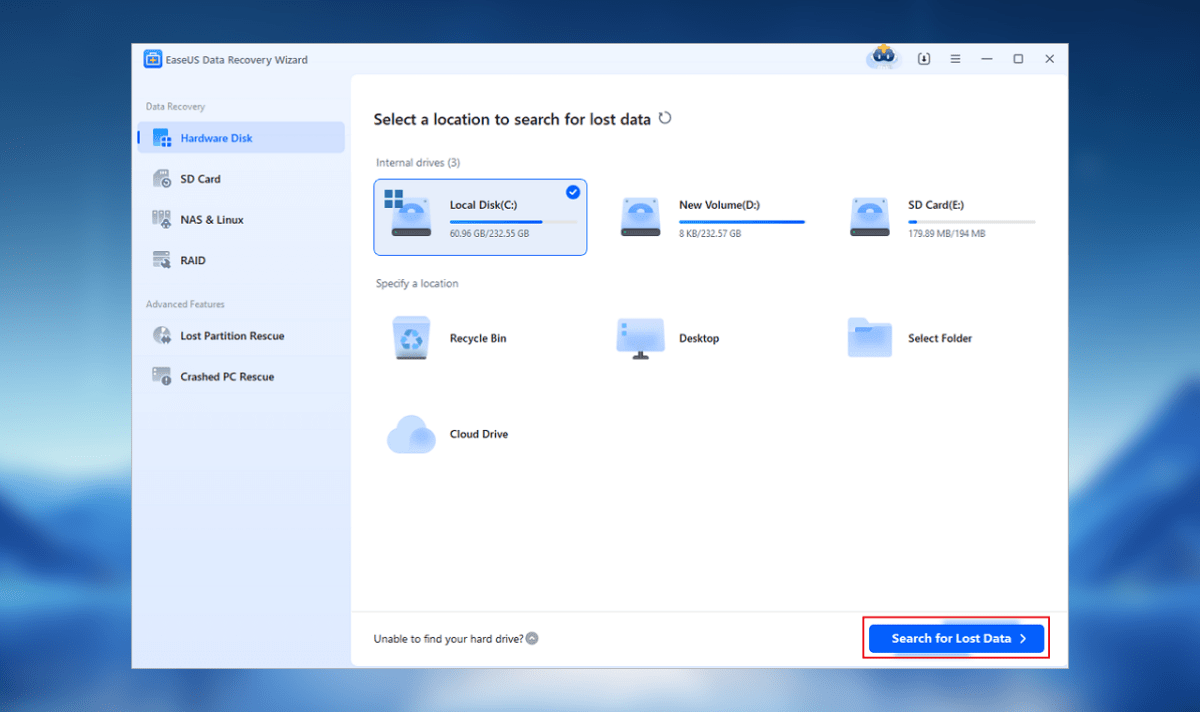Click the Search for Lost Data button

(957, 638)
